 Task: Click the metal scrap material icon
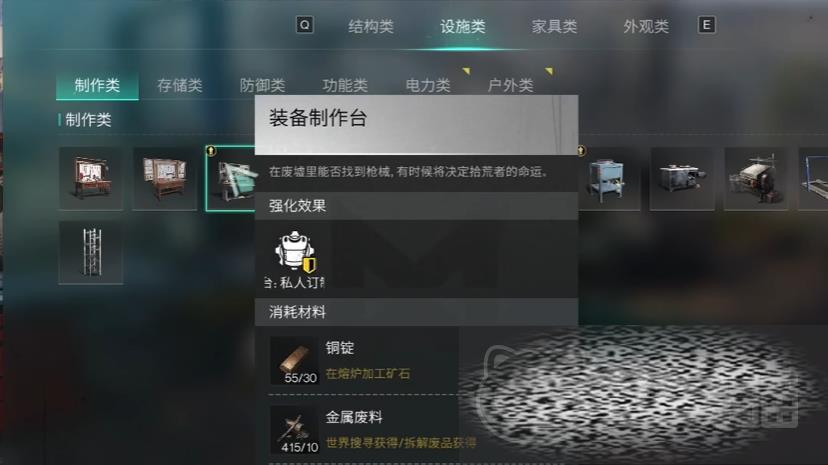pos(294,430)
